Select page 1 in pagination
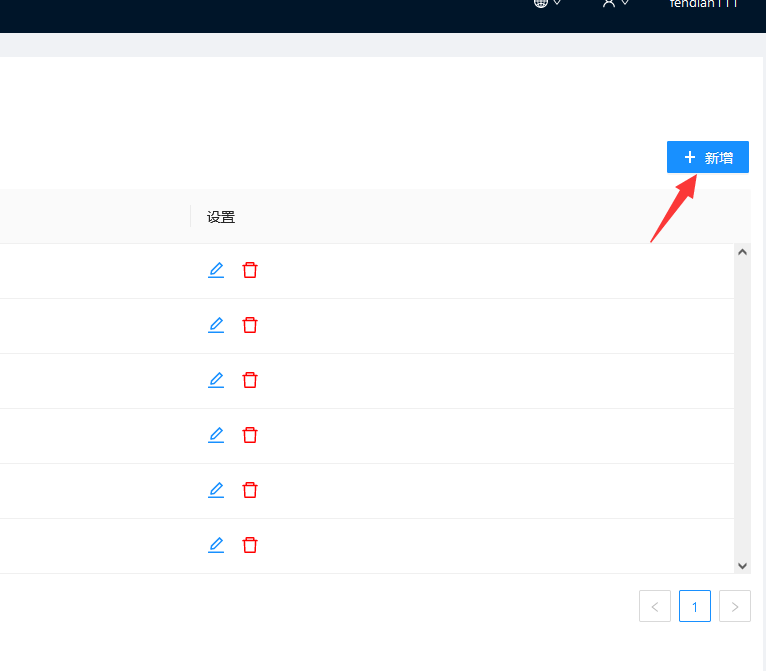Image resolution: width=766 pixels, height=671 pixels. pos(695,606)
